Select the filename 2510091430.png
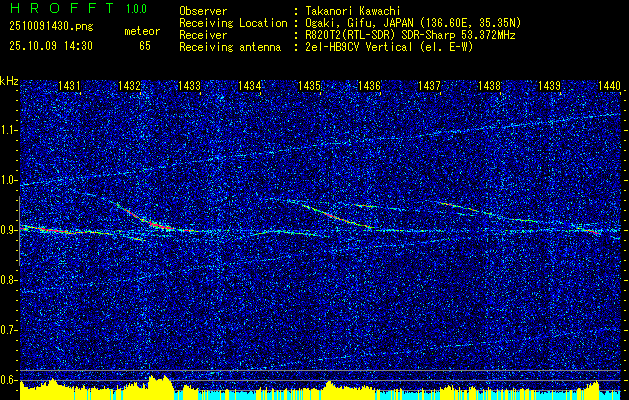Image resolution: width=629 pixels, height=400 pixels. (51, 26)
